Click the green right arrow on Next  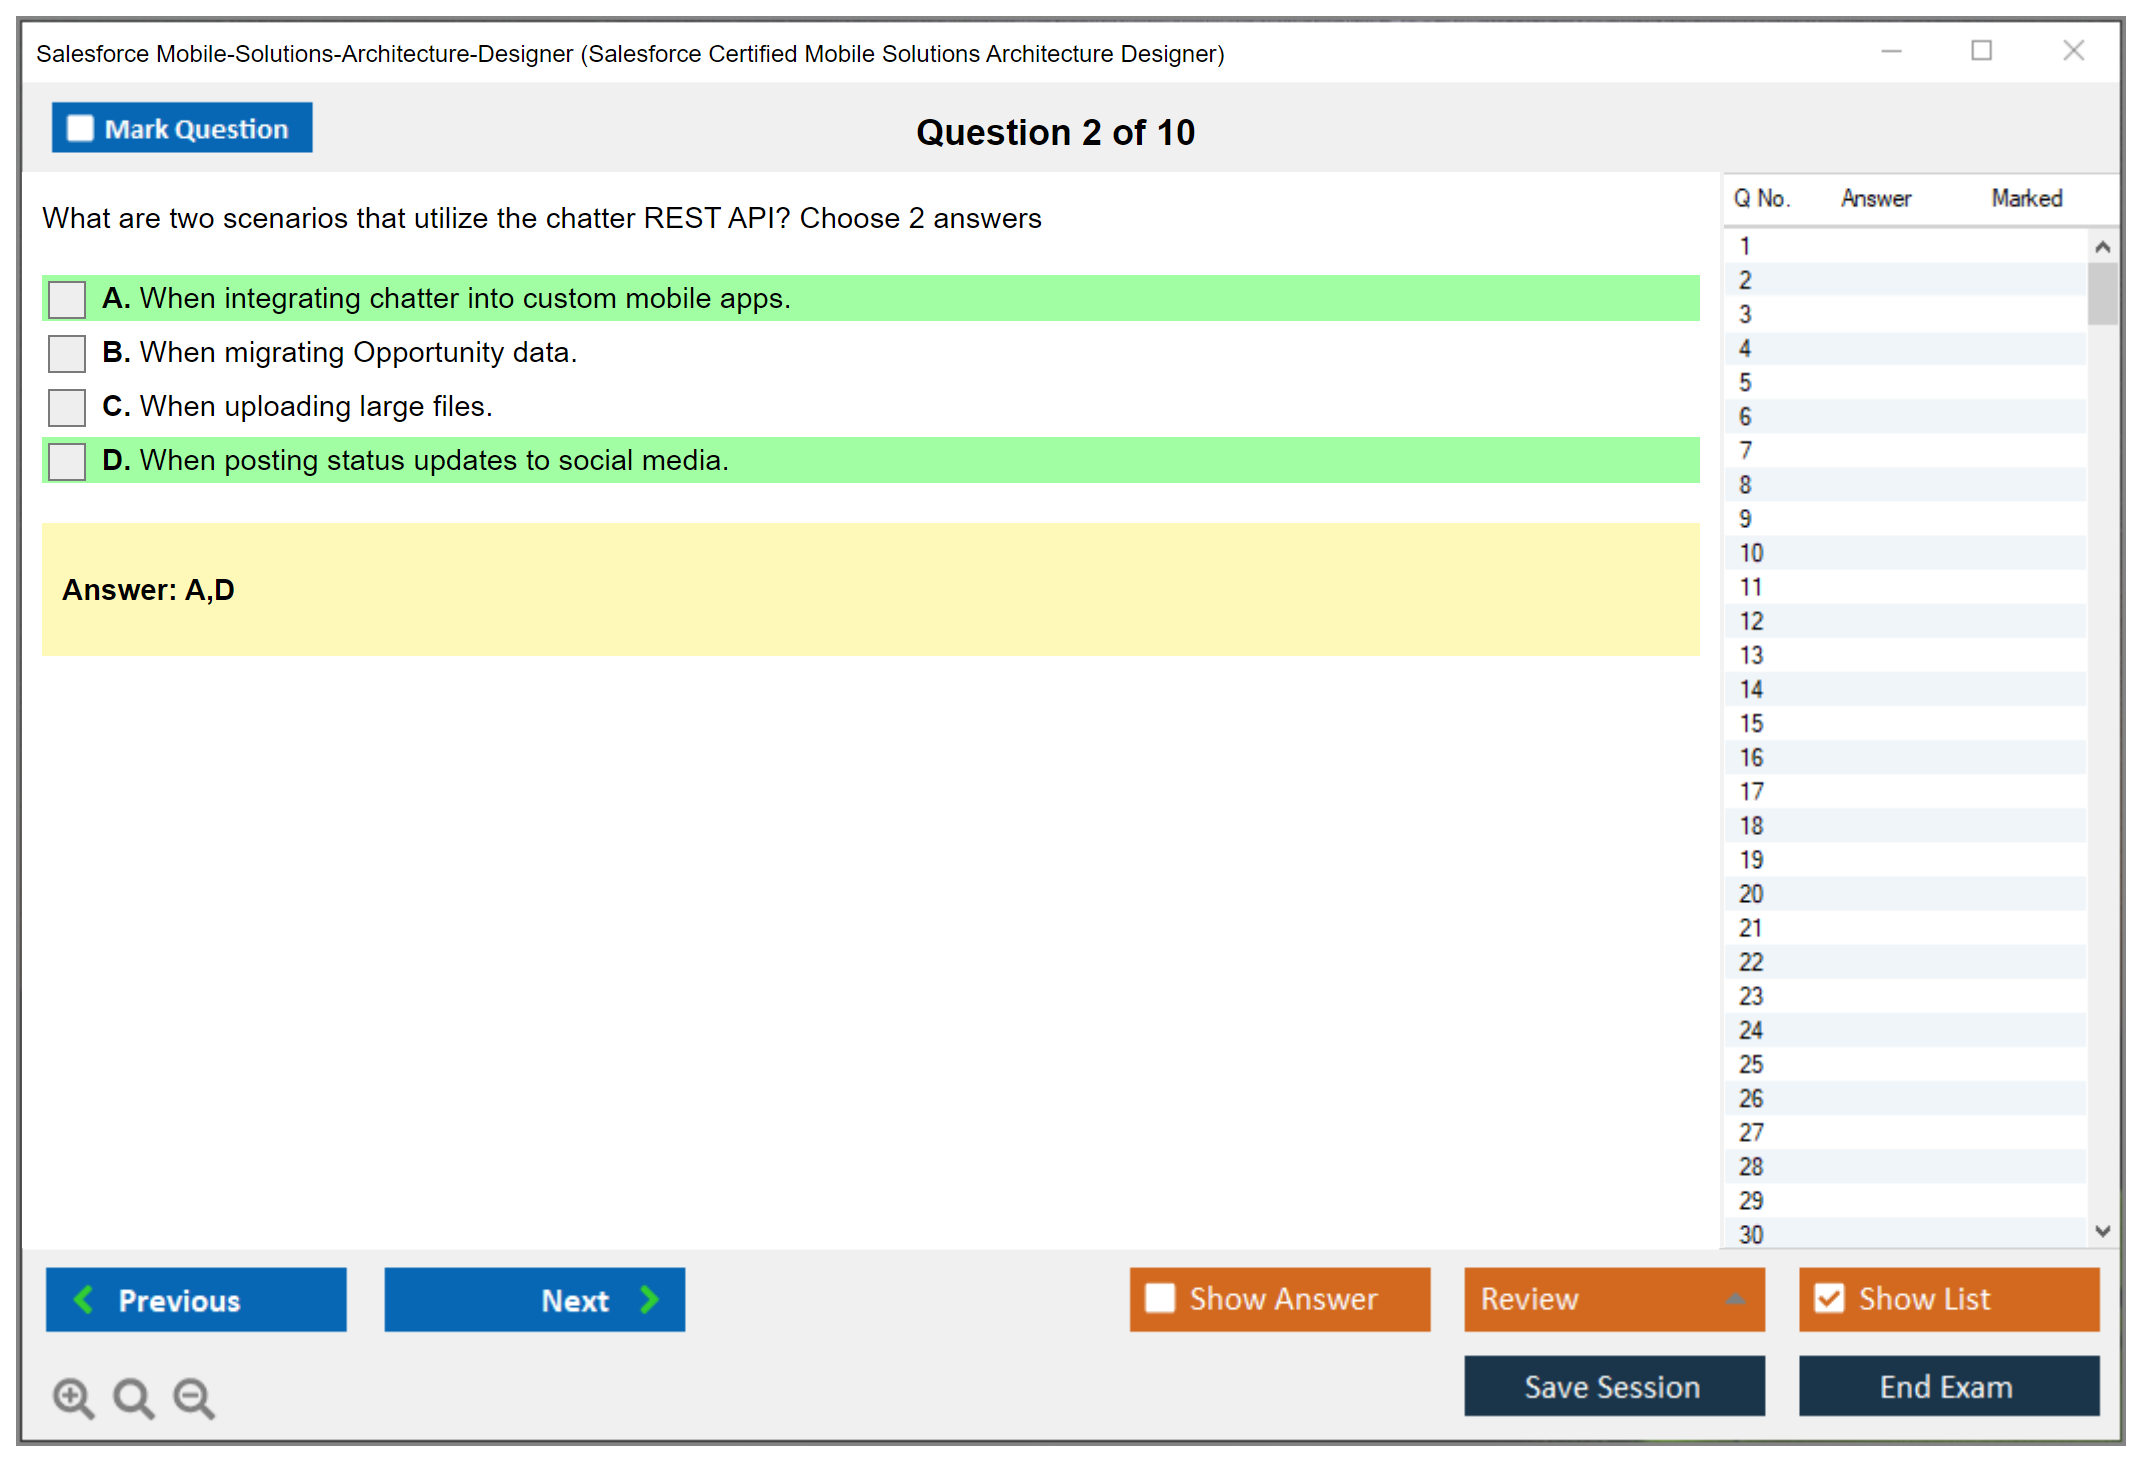649,1299
